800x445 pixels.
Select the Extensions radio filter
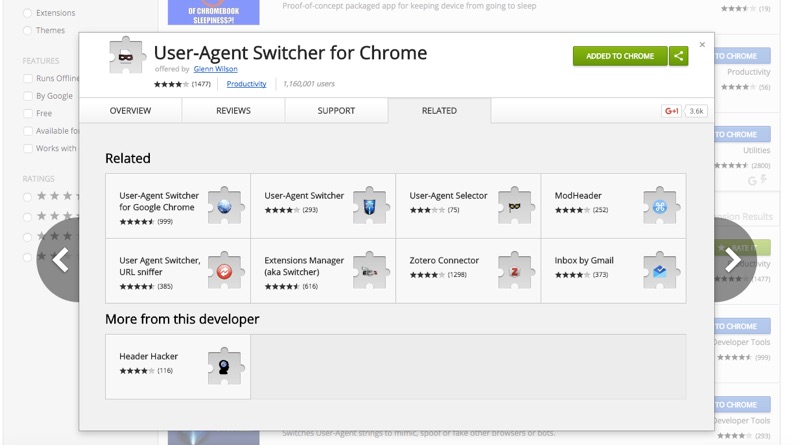28,13
